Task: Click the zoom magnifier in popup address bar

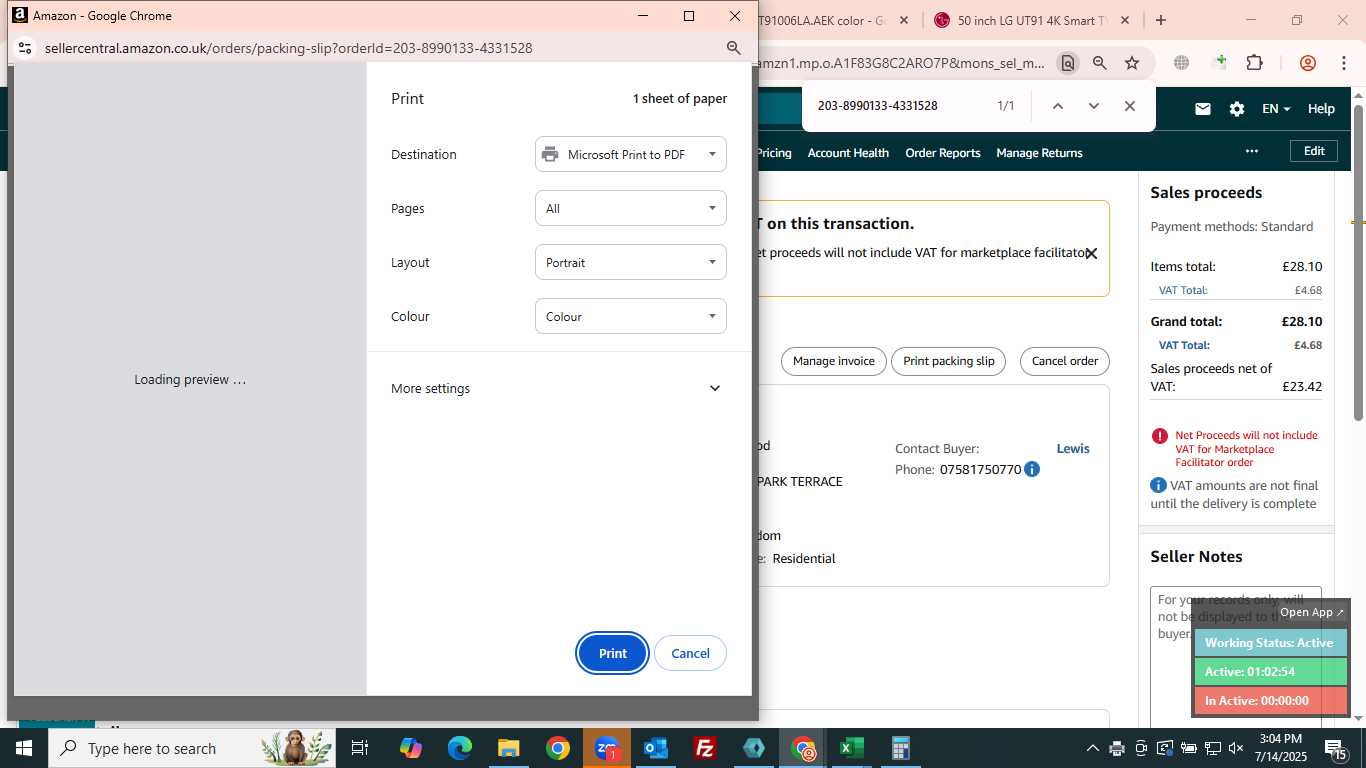Action: pos(733,48)
